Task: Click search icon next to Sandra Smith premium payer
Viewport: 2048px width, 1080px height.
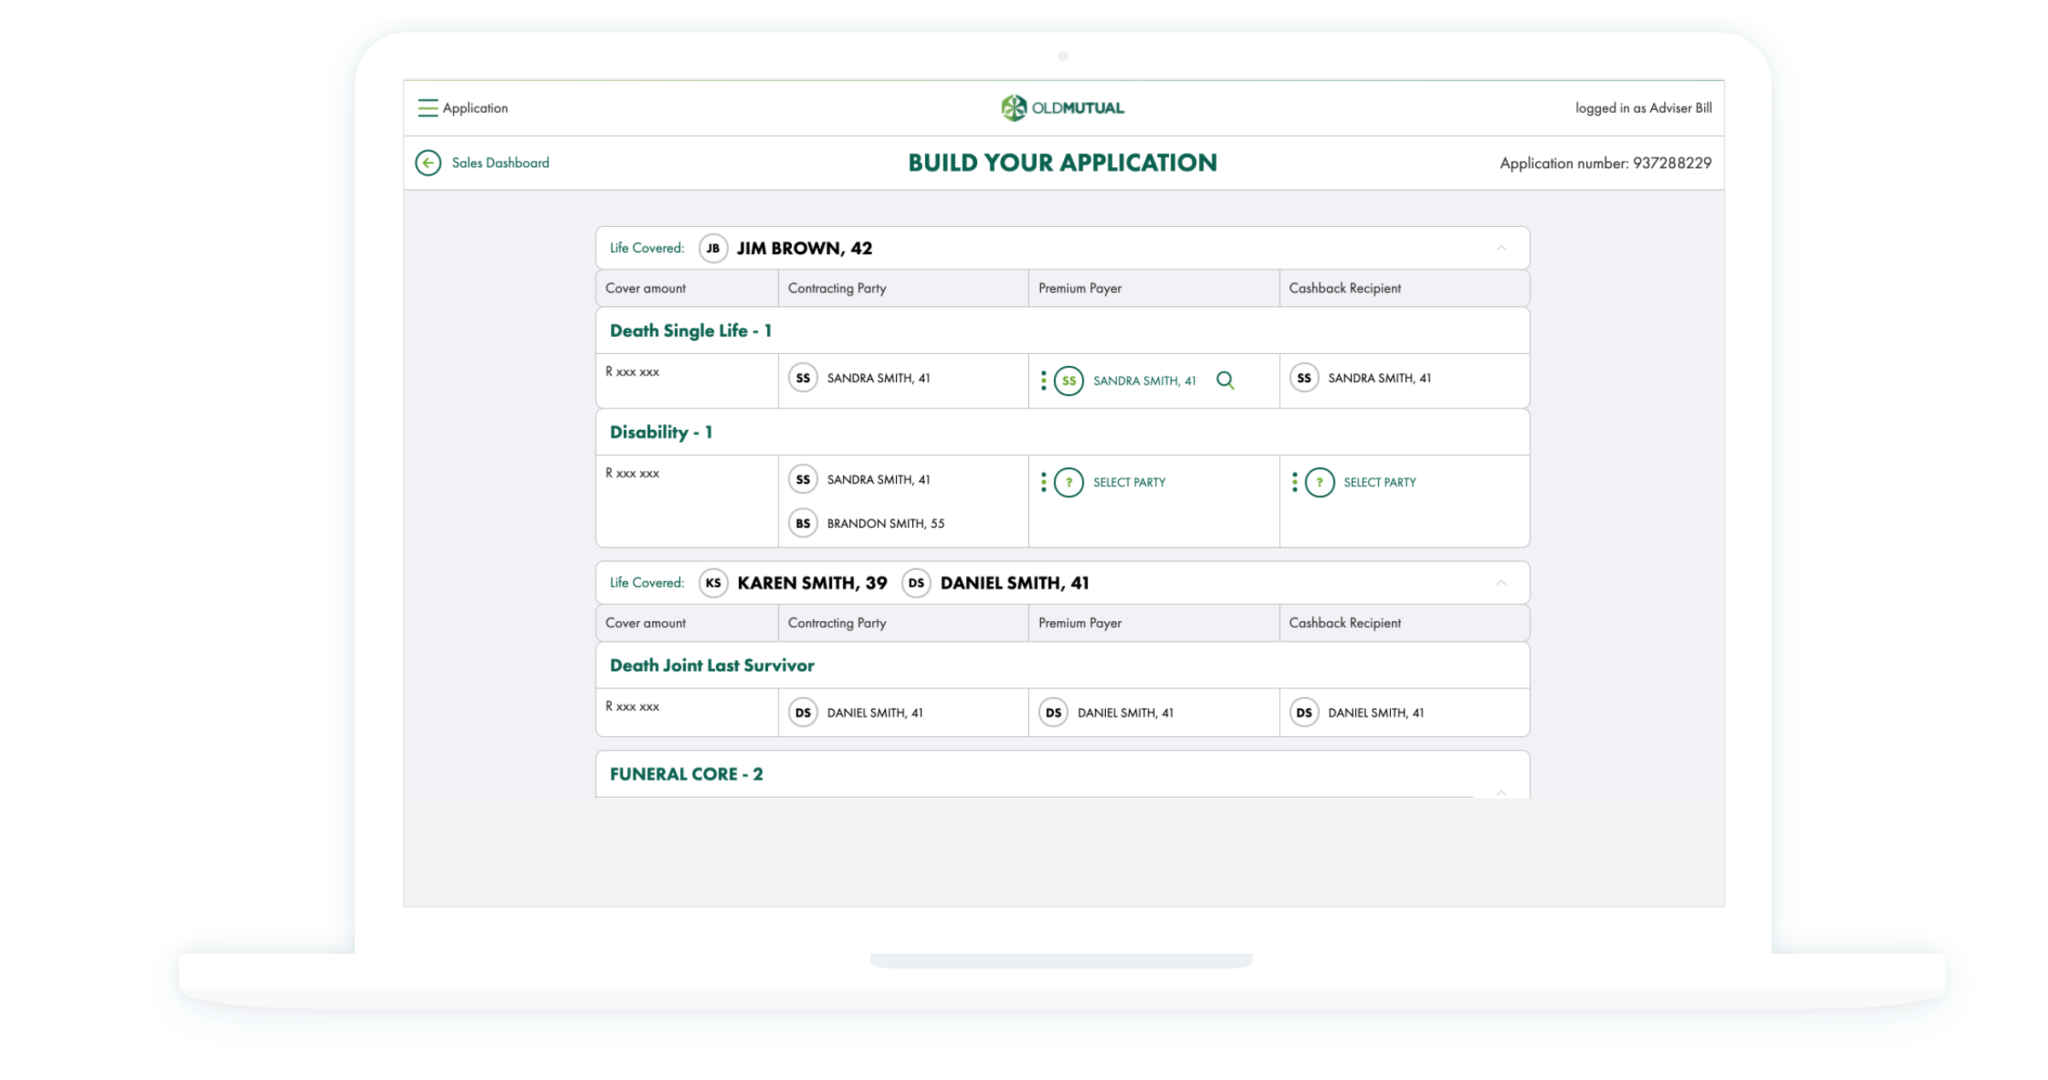Action: point(1225,381)
